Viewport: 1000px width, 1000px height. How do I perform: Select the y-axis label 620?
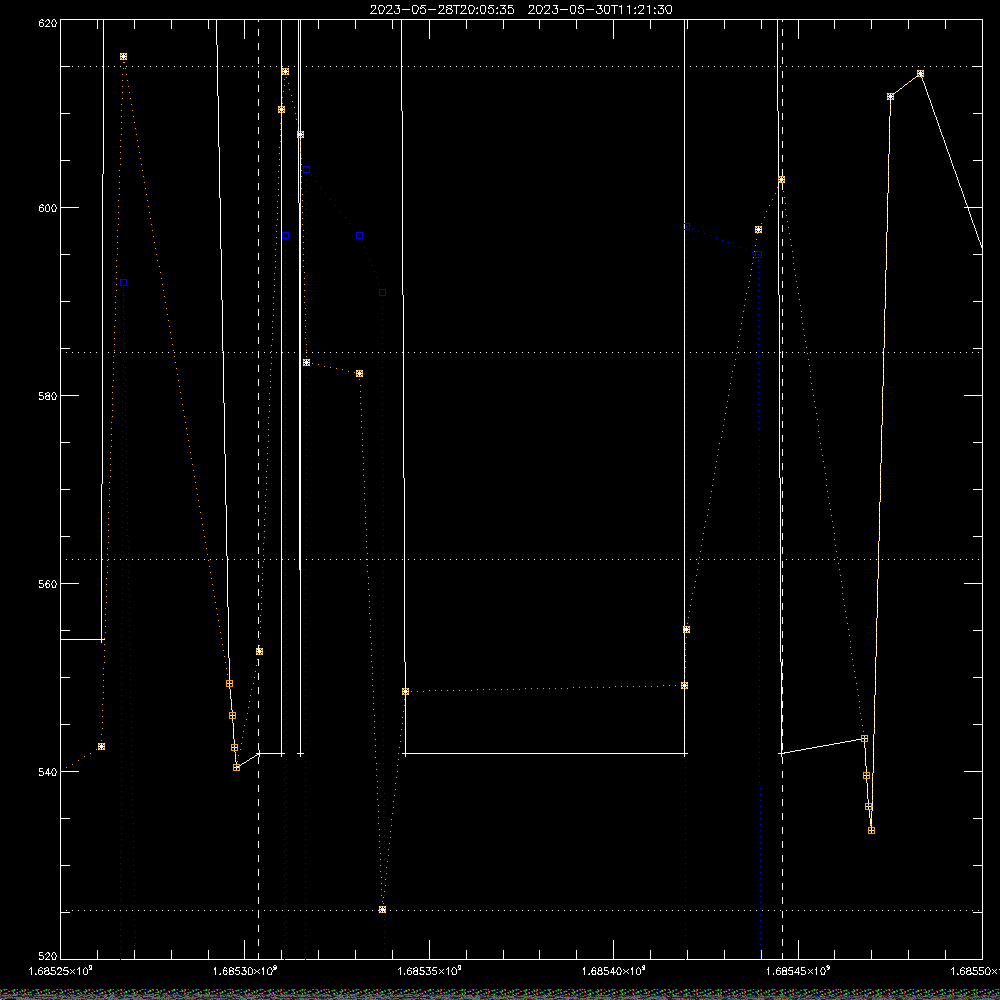pos(48,24)
